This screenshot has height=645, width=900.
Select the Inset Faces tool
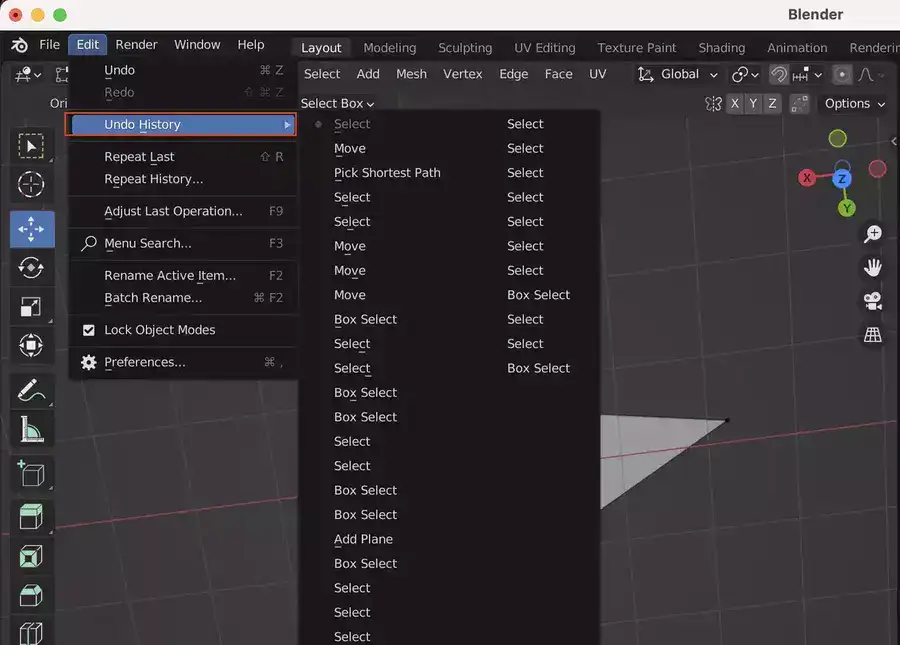point(32,556)
